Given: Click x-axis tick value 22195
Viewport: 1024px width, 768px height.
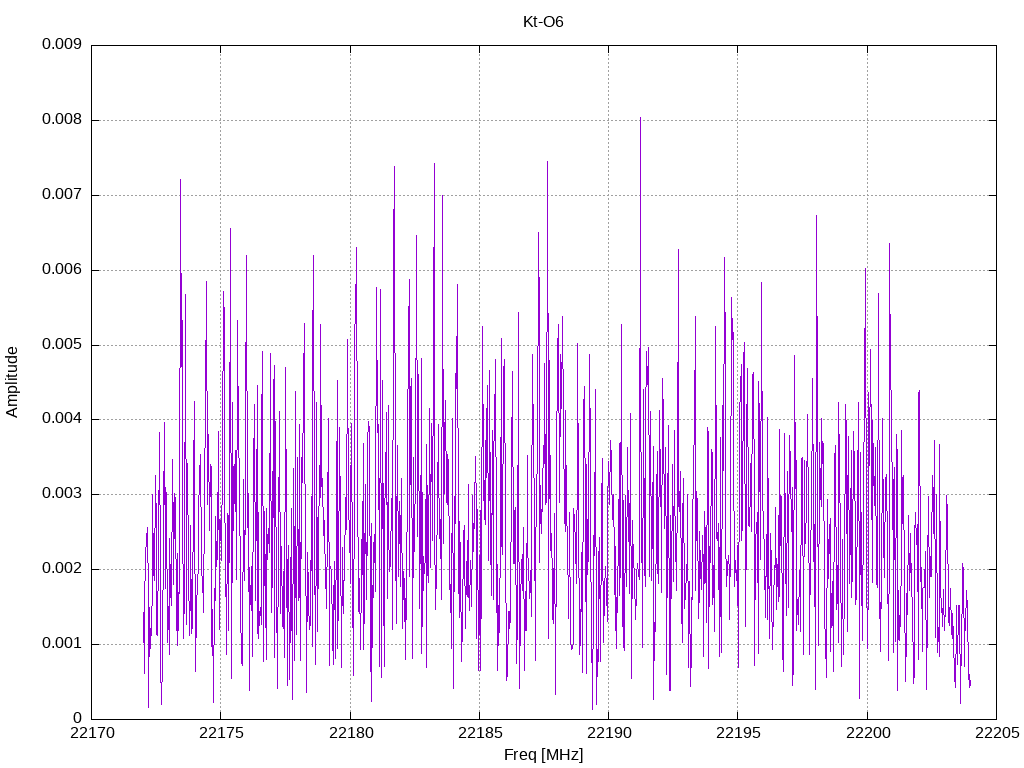Looking at the screenshot, I should (x=738, y=733).
